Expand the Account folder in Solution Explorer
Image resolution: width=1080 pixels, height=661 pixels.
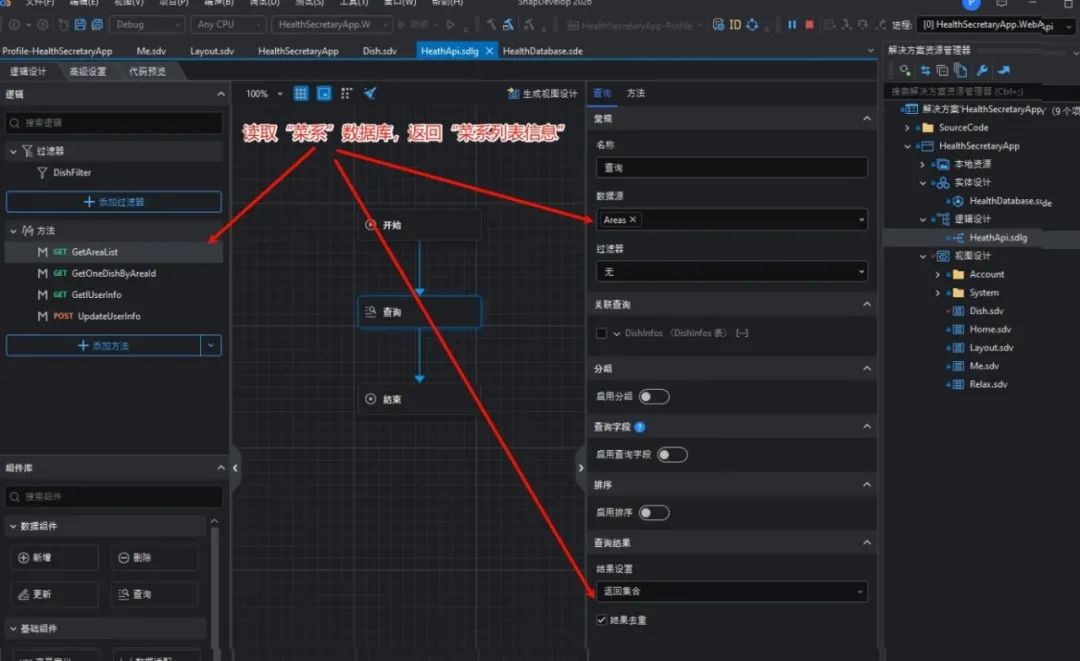(x=937, y=275)
